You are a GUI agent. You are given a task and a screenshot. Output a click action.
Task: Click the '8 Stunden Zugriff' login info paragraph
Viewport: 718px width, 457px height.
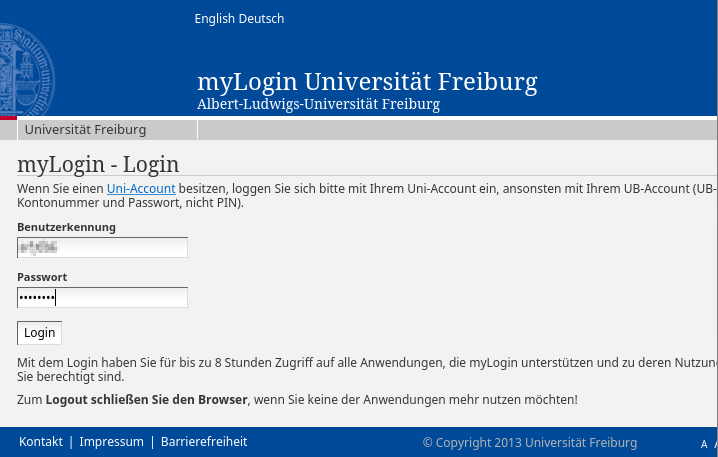coord(300,362)
